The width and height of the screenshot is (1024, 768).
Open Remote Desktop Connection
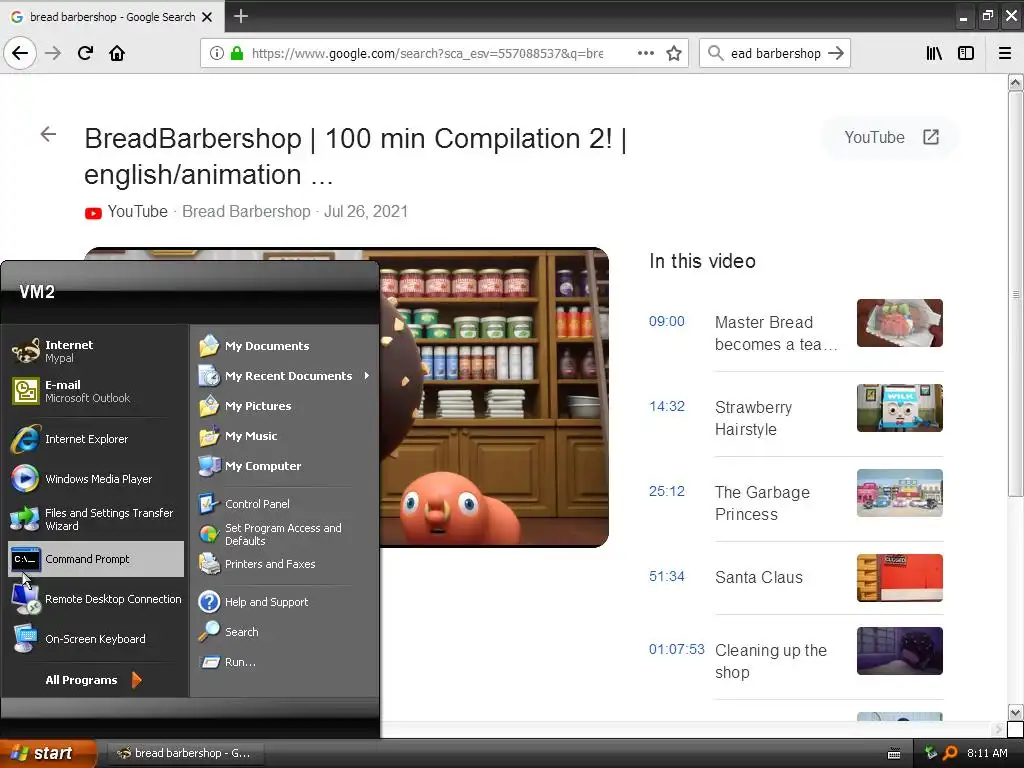coord(95,599)
